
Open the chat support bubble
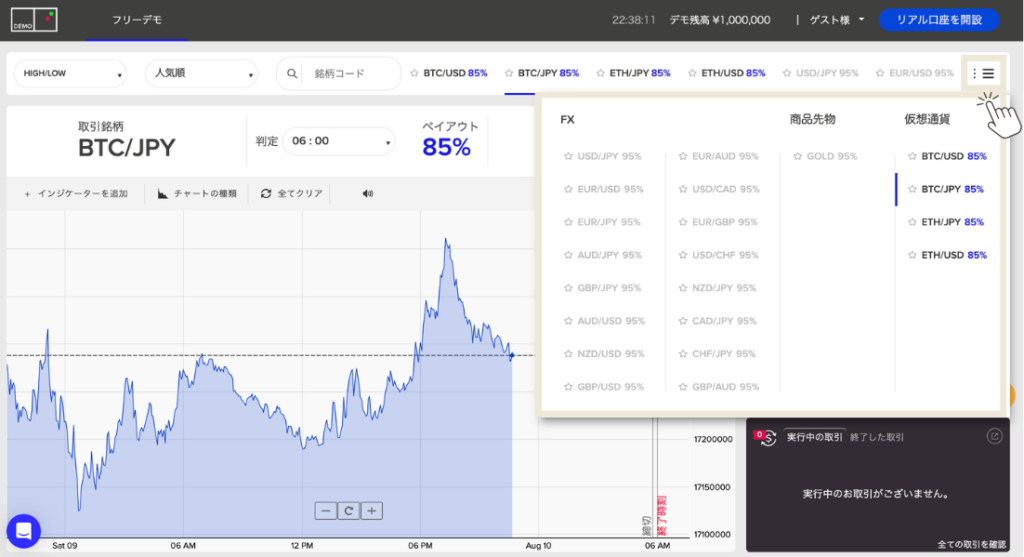coord(24,531)
